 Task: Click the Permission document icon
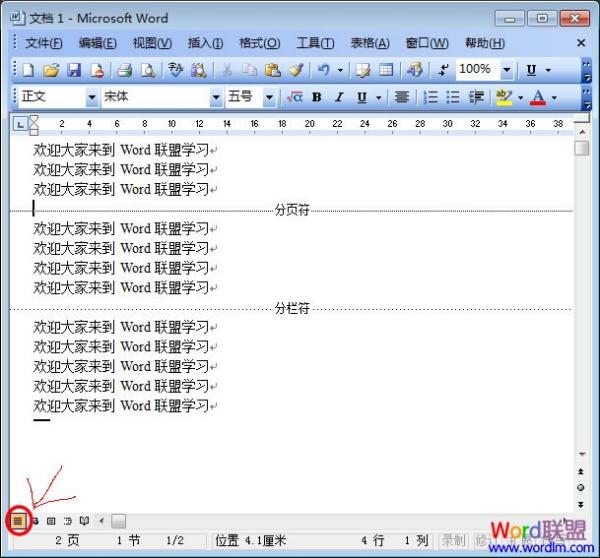point(97,70)
